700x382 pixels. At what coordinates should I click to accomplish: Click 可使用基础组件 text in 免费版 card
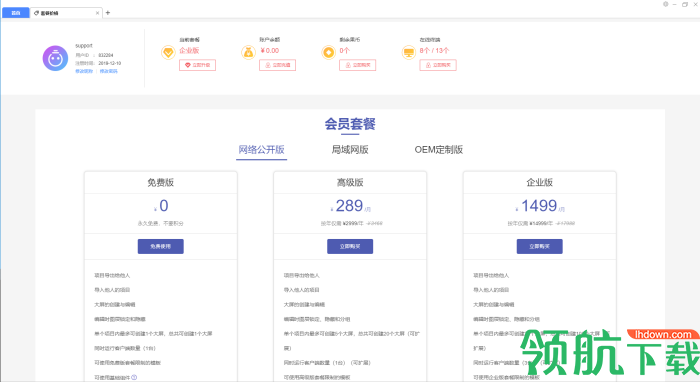[112, 378]
